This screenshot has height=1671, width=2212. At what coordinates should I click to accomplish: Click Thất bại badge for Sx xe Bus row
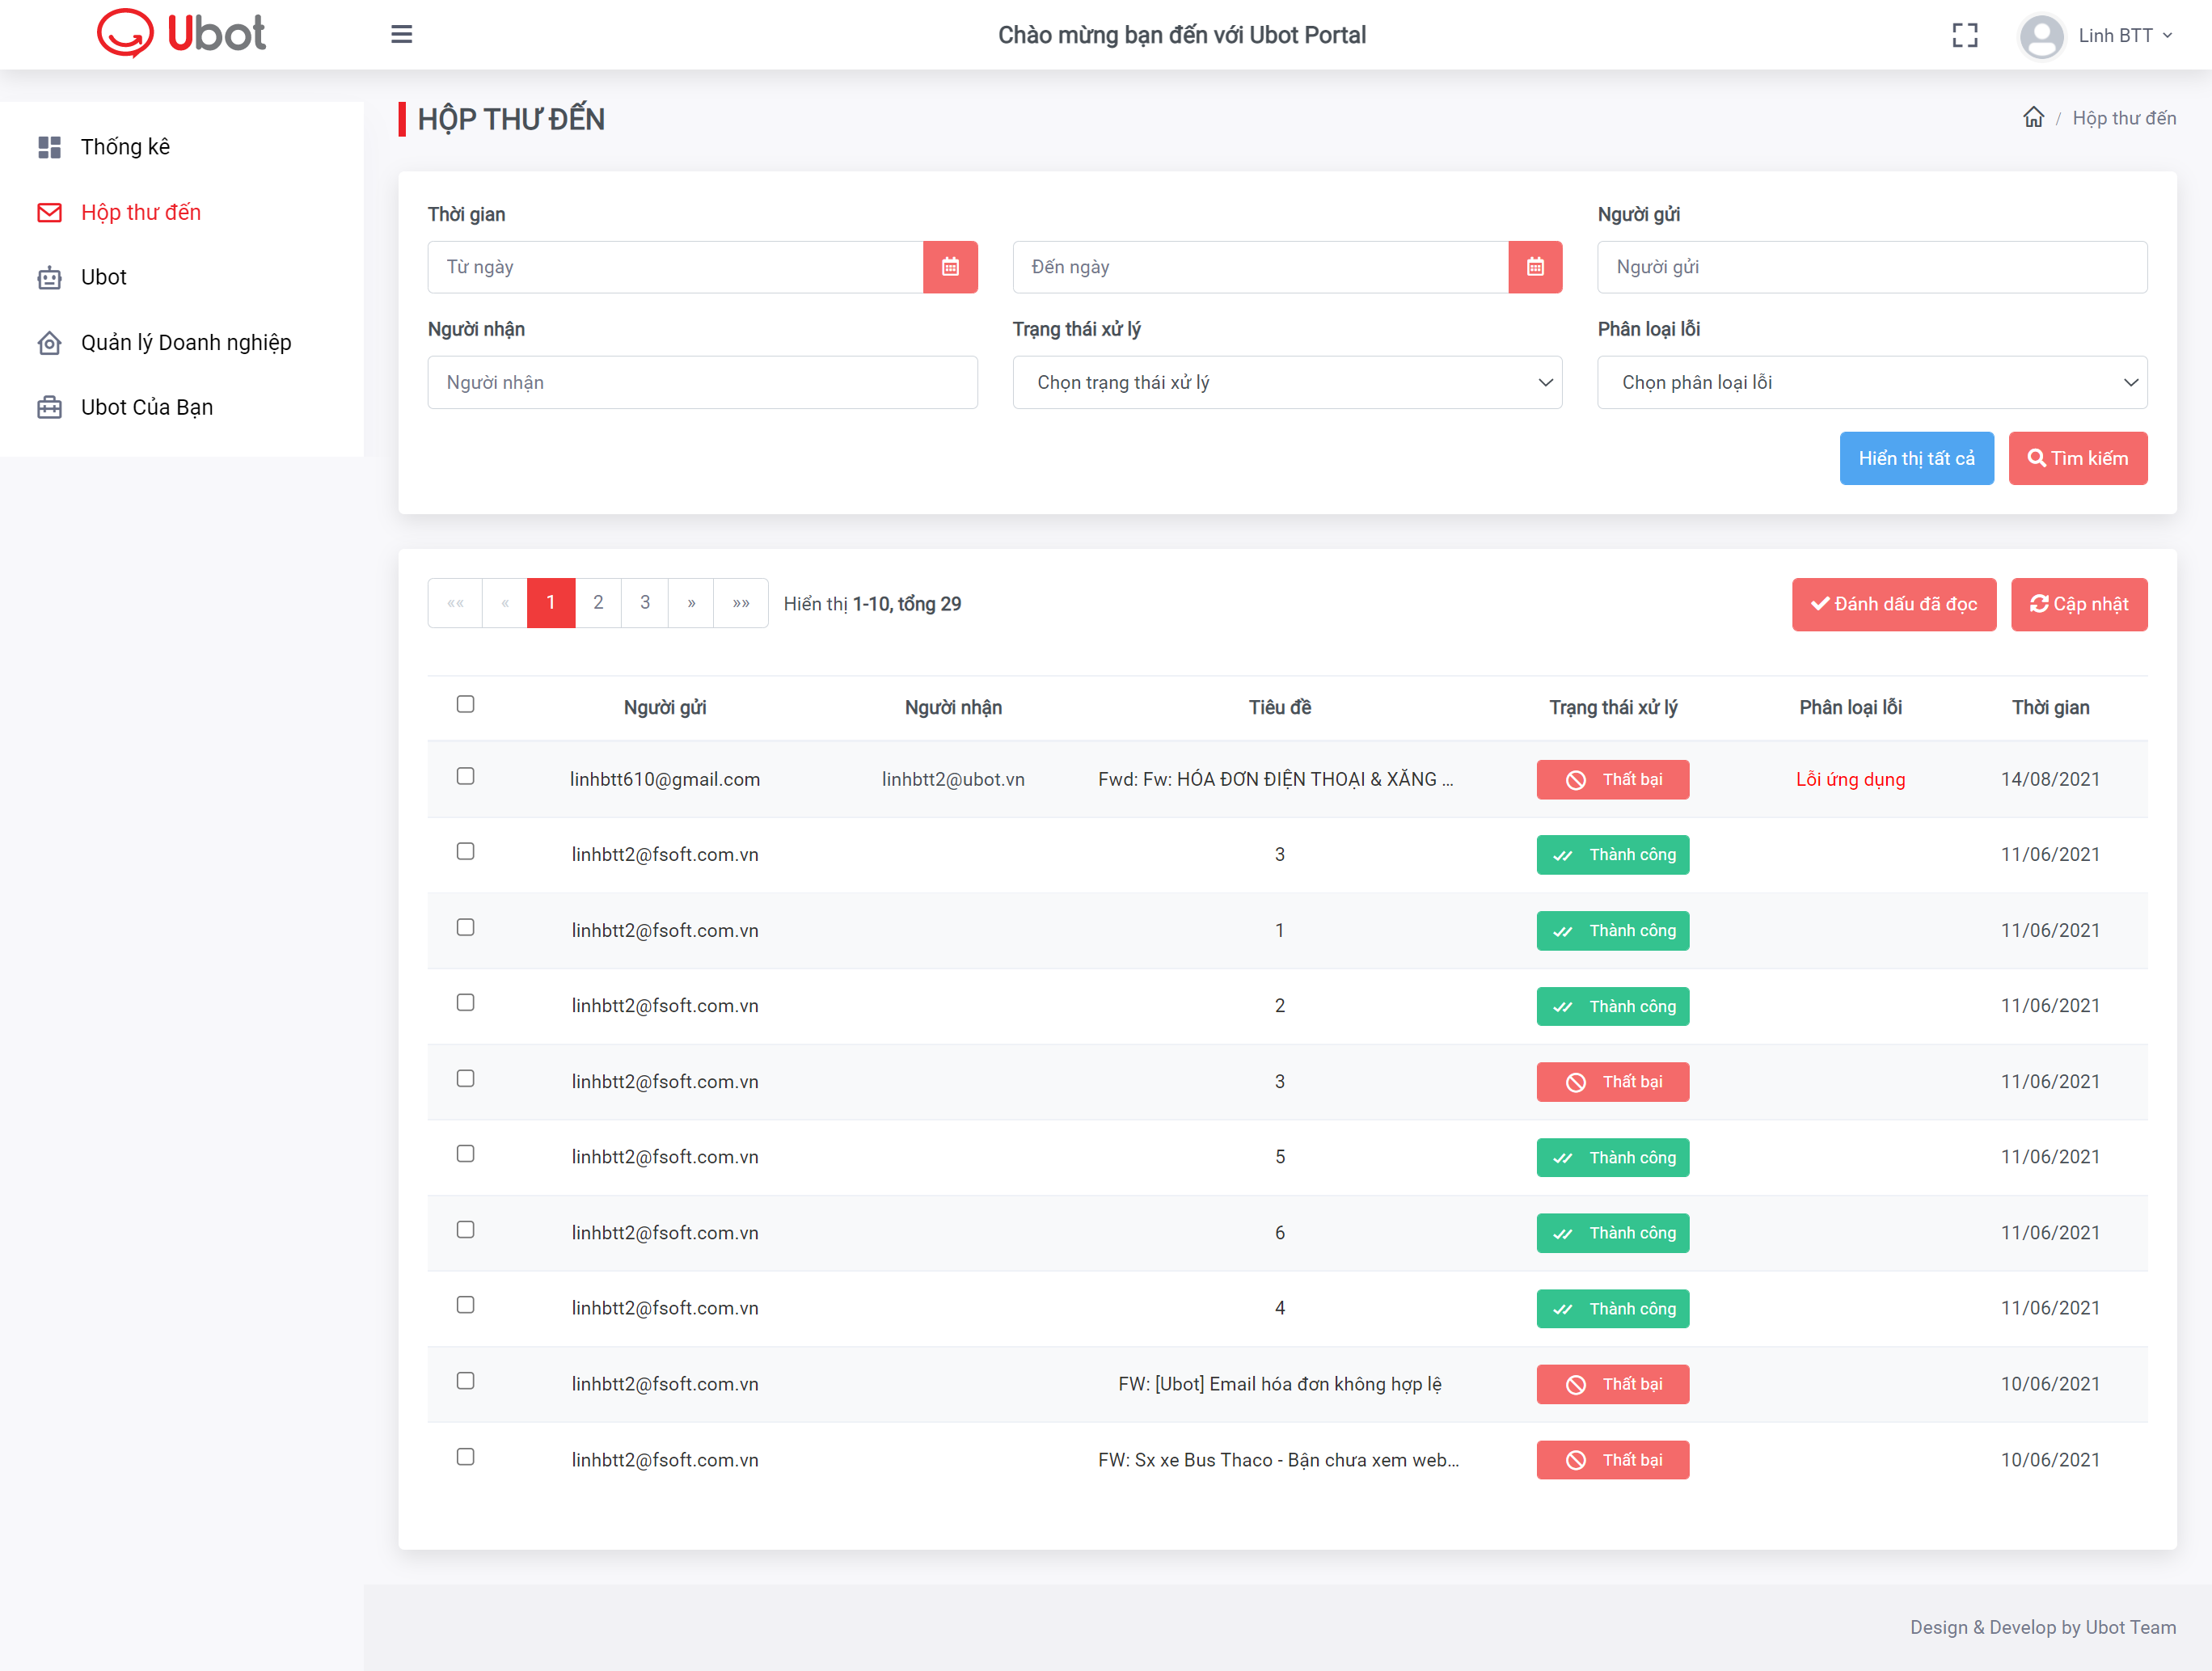pos(1612,1460)
